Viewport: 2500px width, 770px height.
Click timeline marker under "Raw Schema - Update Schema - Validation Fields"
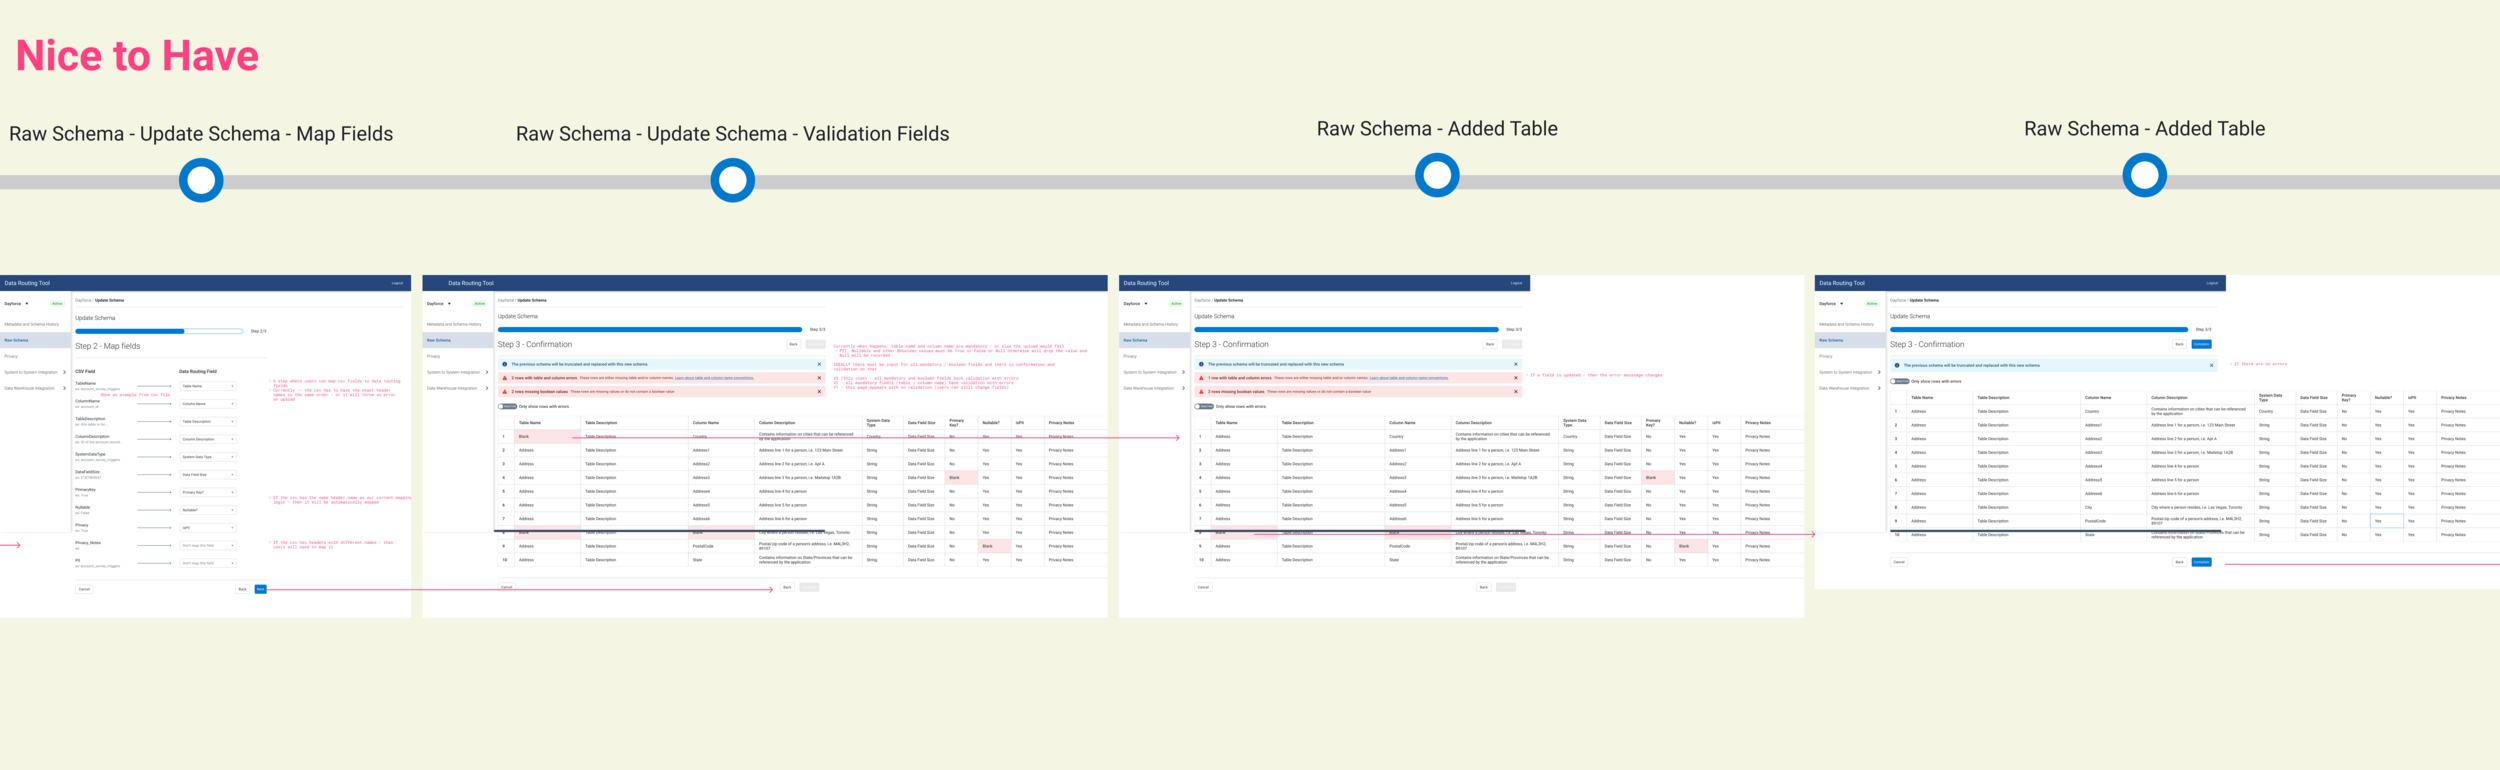(x=733, y=181)
